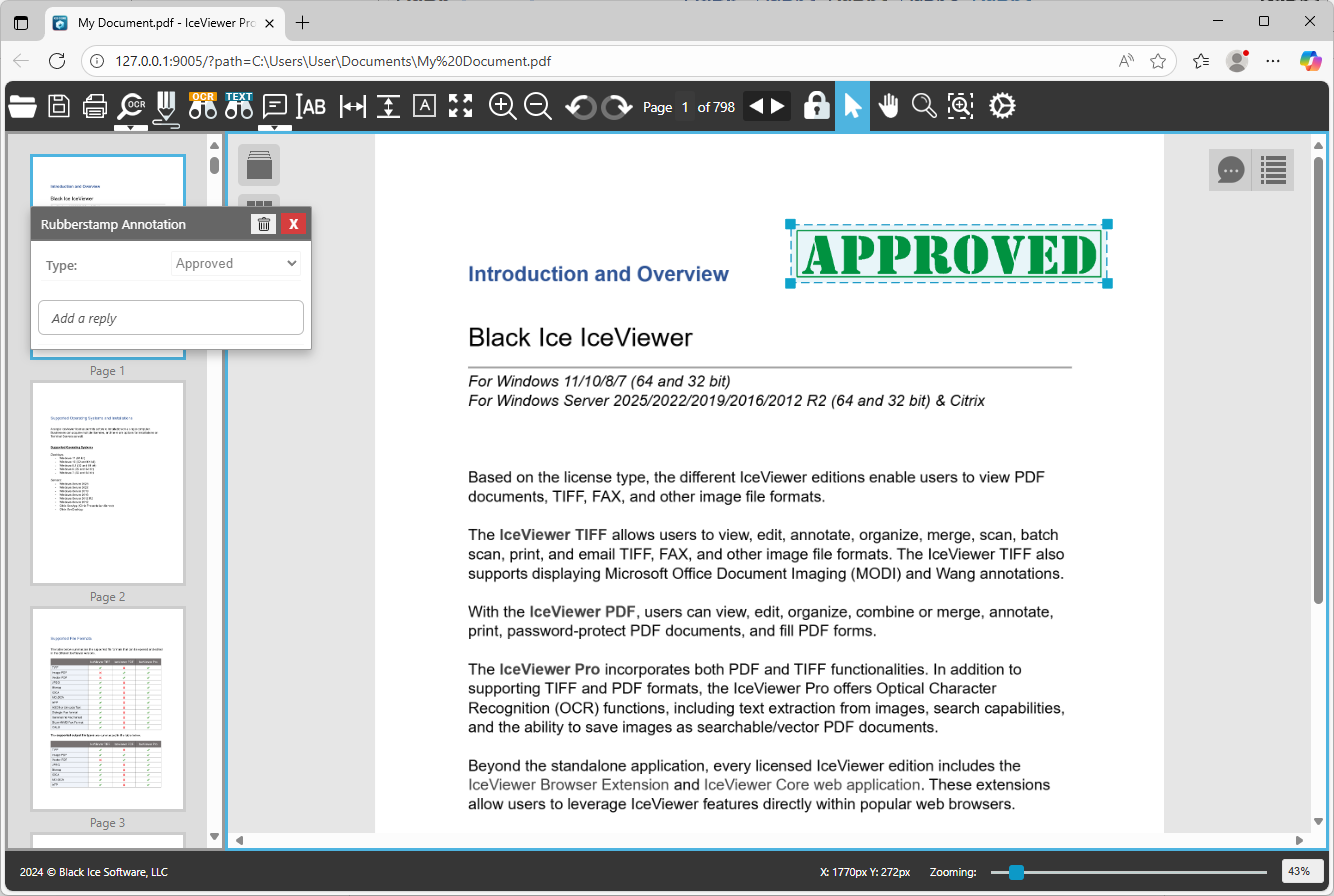Click the thumbnail panel scroll up arrow
This screenshot has height=896, width=1334.
click(x=214, y=146)
